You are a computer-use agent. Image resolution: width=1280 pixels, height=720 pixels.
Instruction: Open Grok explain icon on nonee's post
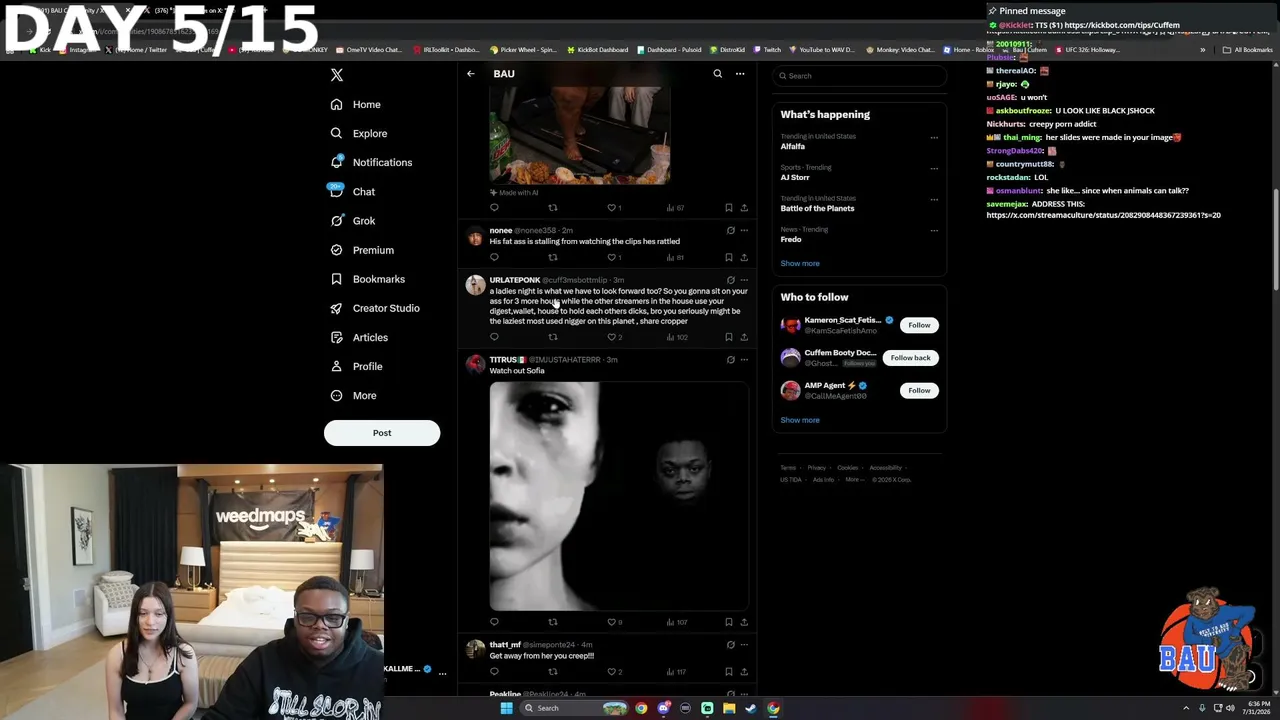pos(730,231)
